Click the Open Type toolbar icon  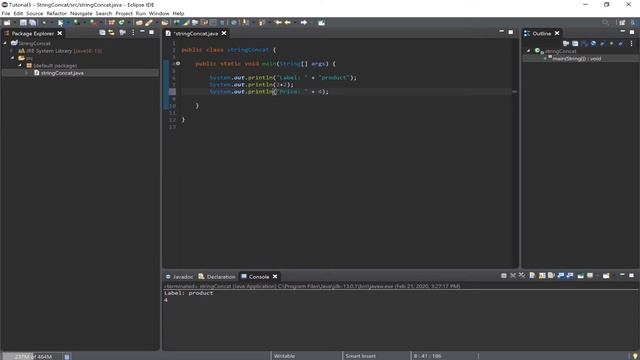pos(139,23)
